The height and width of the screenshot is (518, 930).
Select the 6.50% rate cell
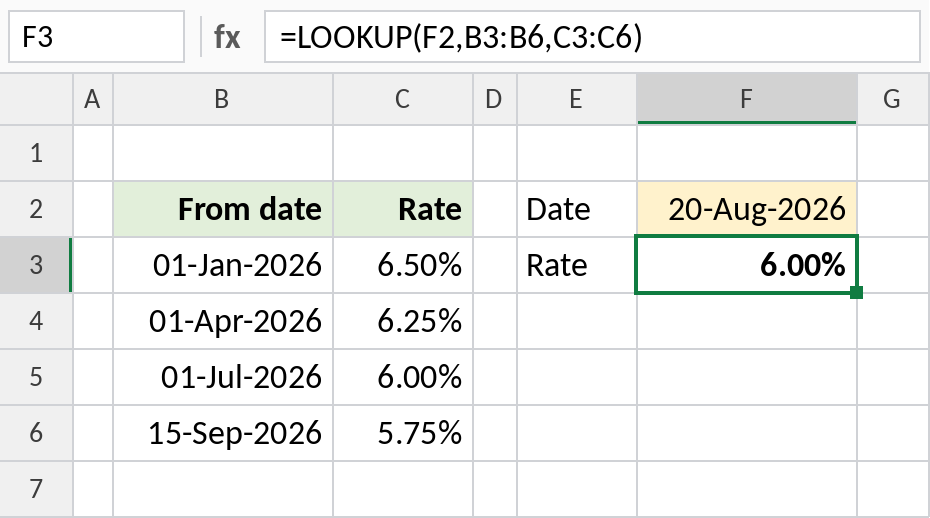[403, 265]
